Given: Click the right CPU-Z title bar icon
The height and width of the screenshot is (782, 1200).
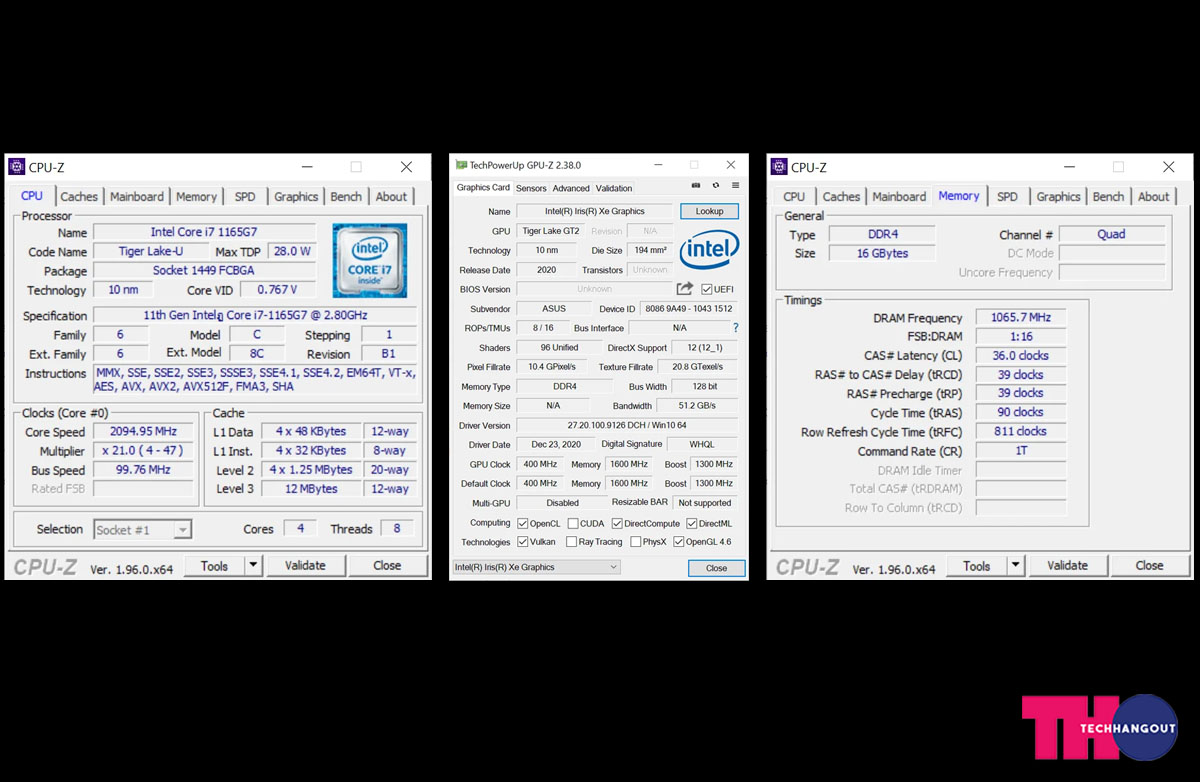Looking at the screenshot, I should pos(779,167).
